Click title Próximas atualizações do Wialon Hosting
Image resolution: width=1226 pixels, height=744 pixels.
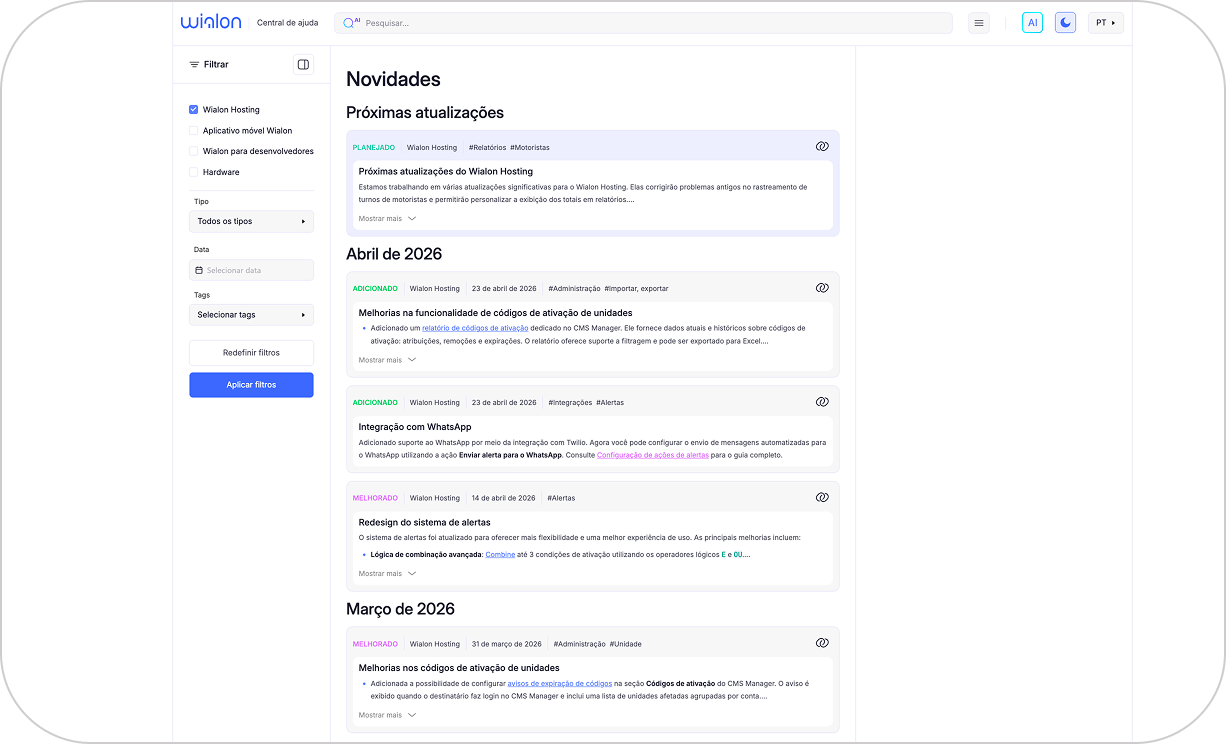tap(446, 172)
